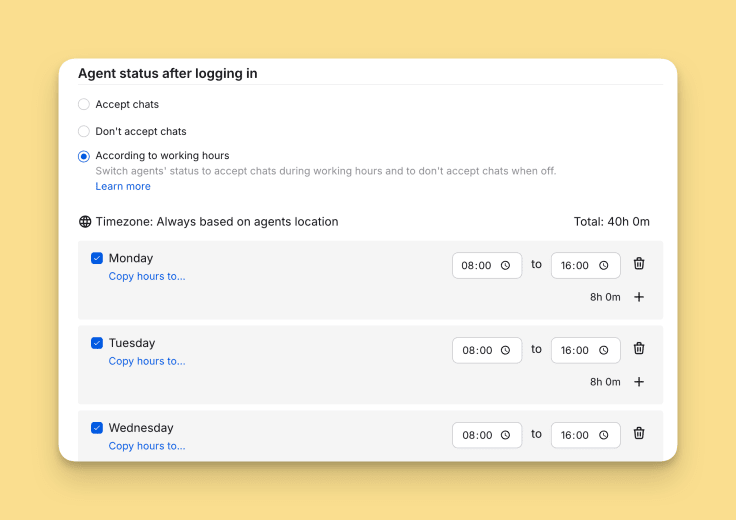
Task: Click clock icon in Wednesday start time
Action: 505,436
